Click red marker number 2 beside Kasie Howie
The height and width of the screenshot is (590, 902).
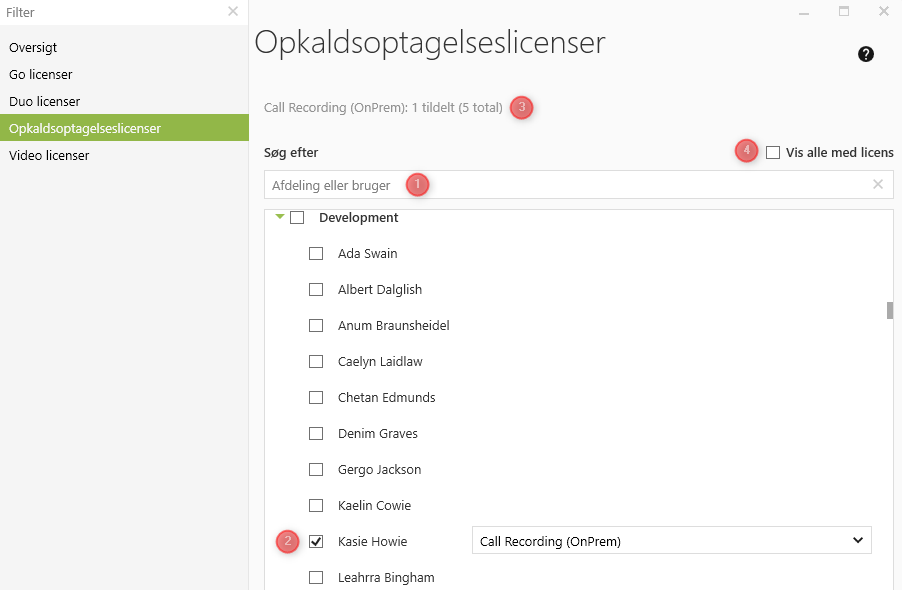tap(288, 541)
